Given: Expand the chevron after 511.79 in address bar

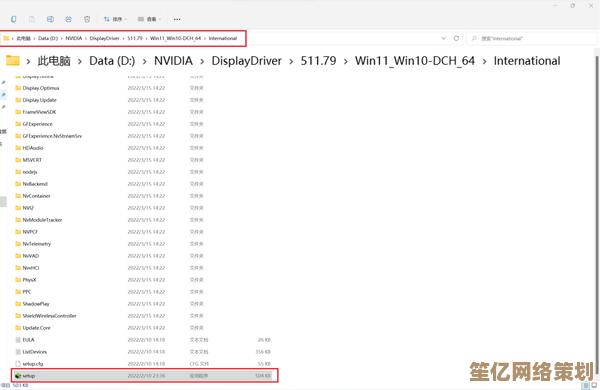Looking at the screenshot, I should click(x=146, y=38).
